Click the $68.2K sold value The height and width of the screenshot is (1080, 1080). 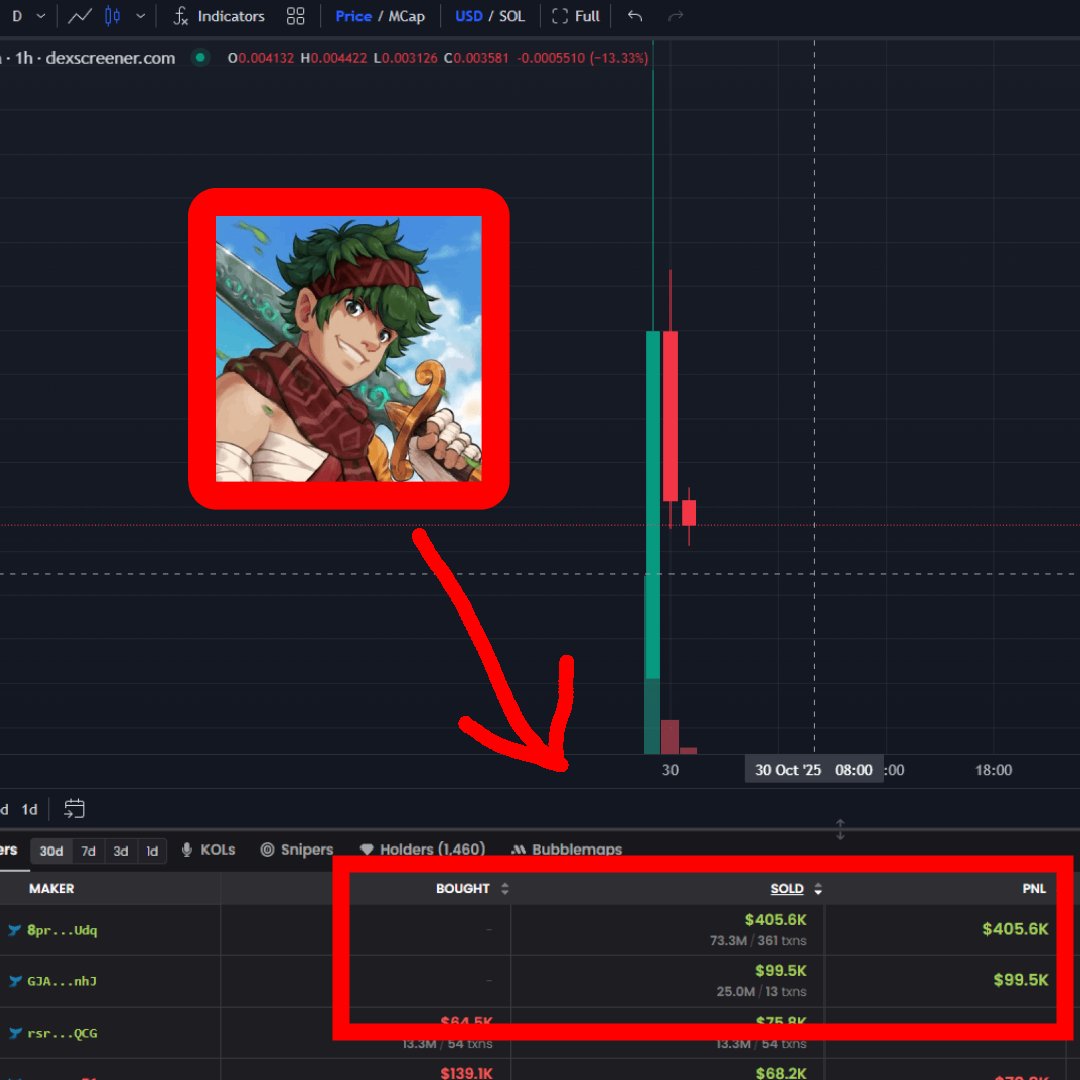click(x=781, y=1072)
